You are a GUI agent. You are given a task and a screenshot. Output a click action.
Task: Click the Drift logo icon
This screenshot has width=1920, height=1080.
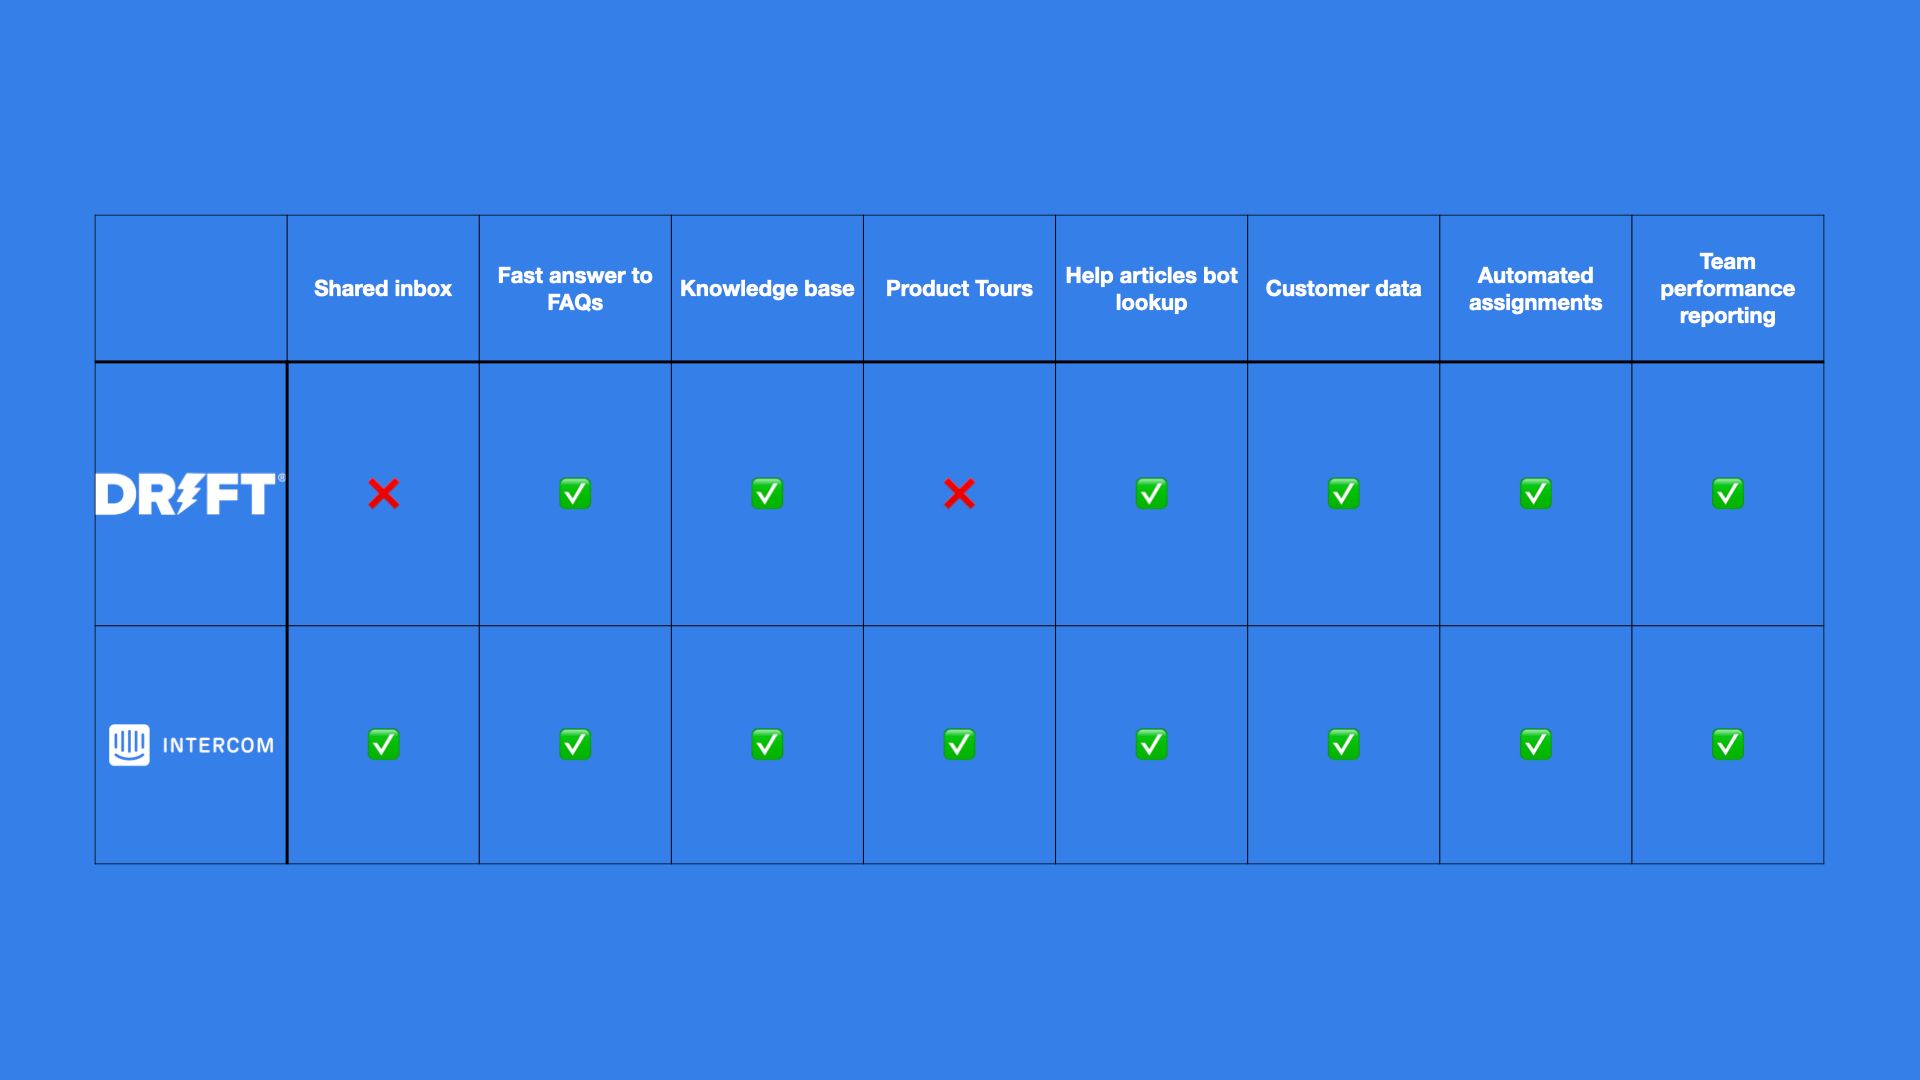tap(189, 495)
